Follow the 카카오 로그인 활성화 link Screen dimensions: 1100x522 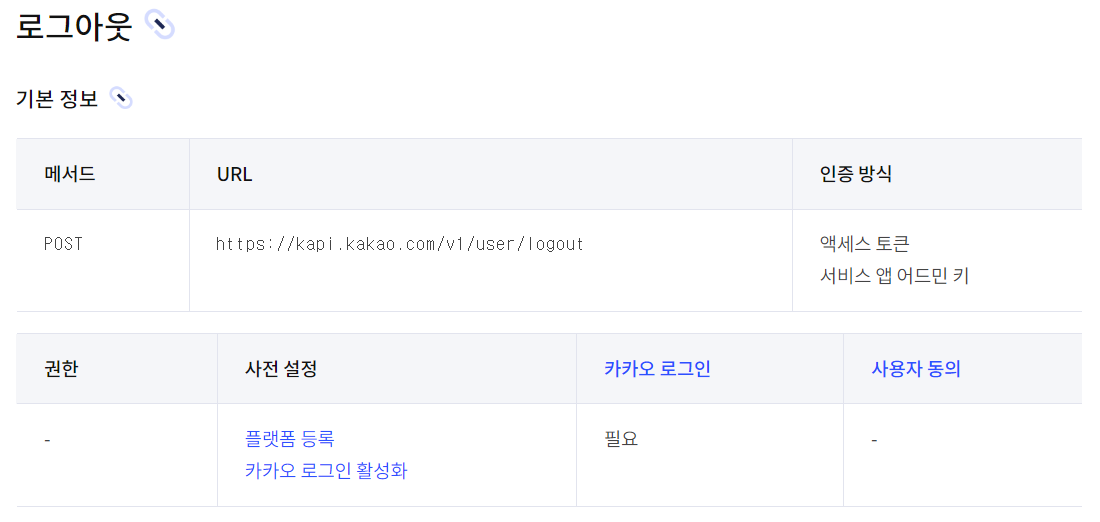tap(326, 471)
